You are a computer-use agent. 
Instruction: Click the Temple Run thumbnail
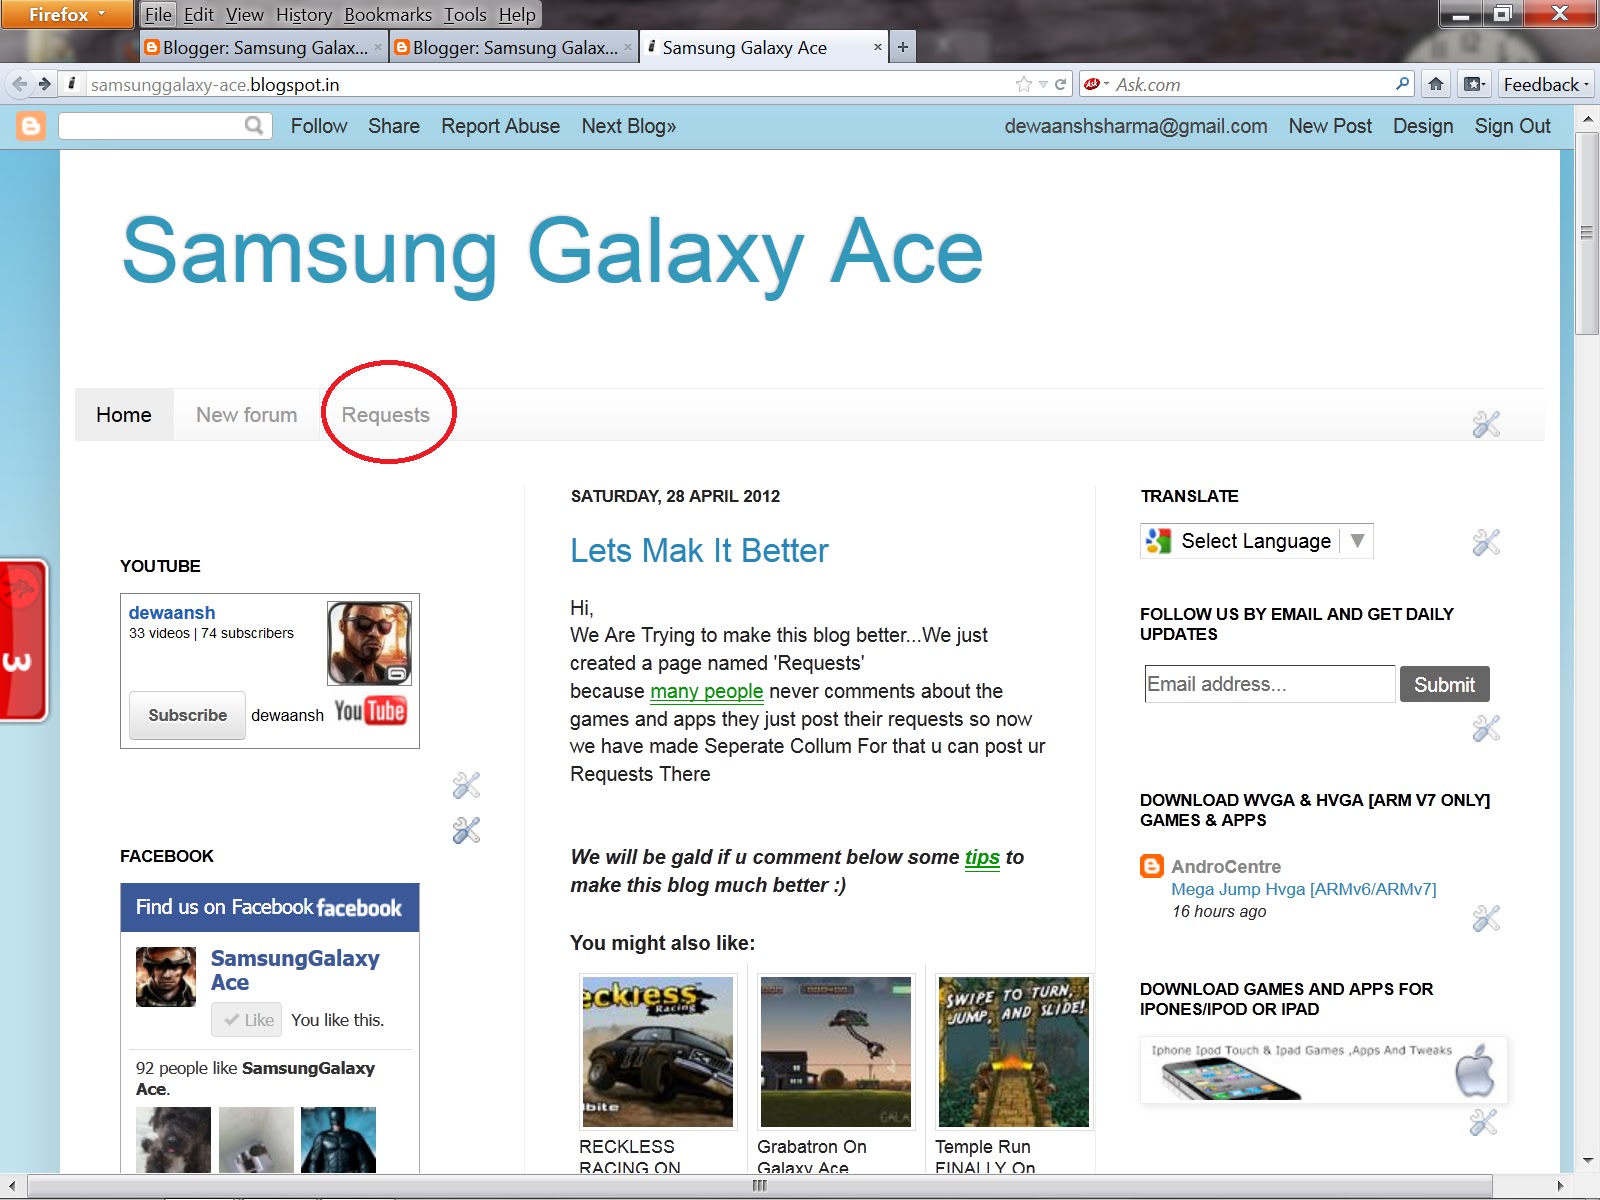pyautogui.click(x=1013, y=1052)
